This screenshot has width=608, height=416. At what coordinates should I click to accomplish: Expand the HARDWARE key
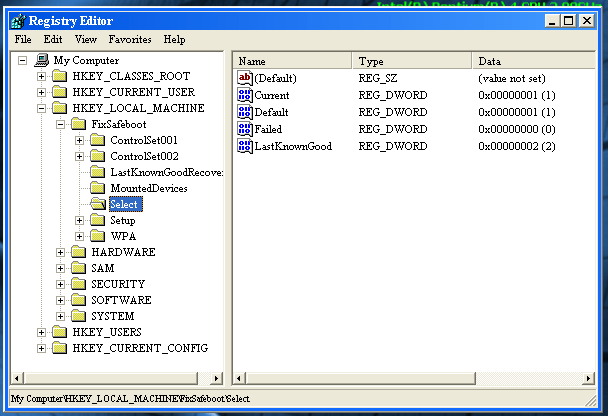pyautogui.click(x=60, y=252)
